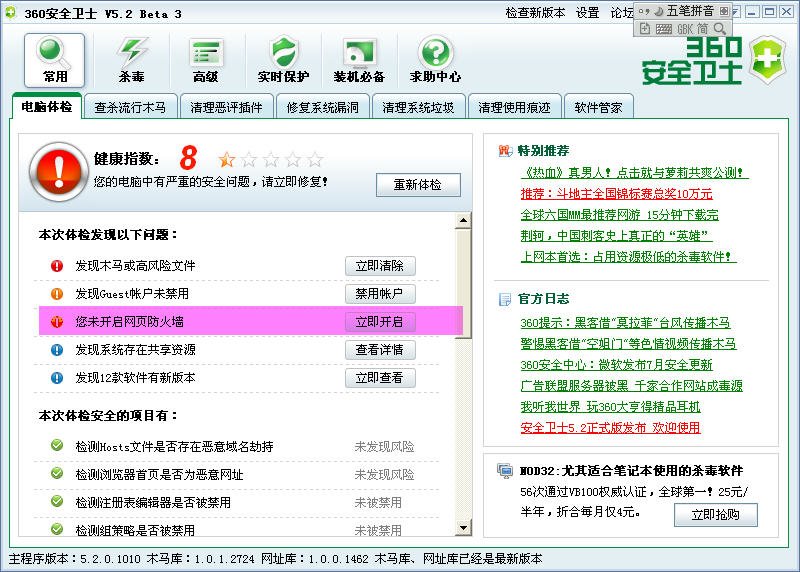Switch to the 清理恶评插件 tab

point(226,107)
